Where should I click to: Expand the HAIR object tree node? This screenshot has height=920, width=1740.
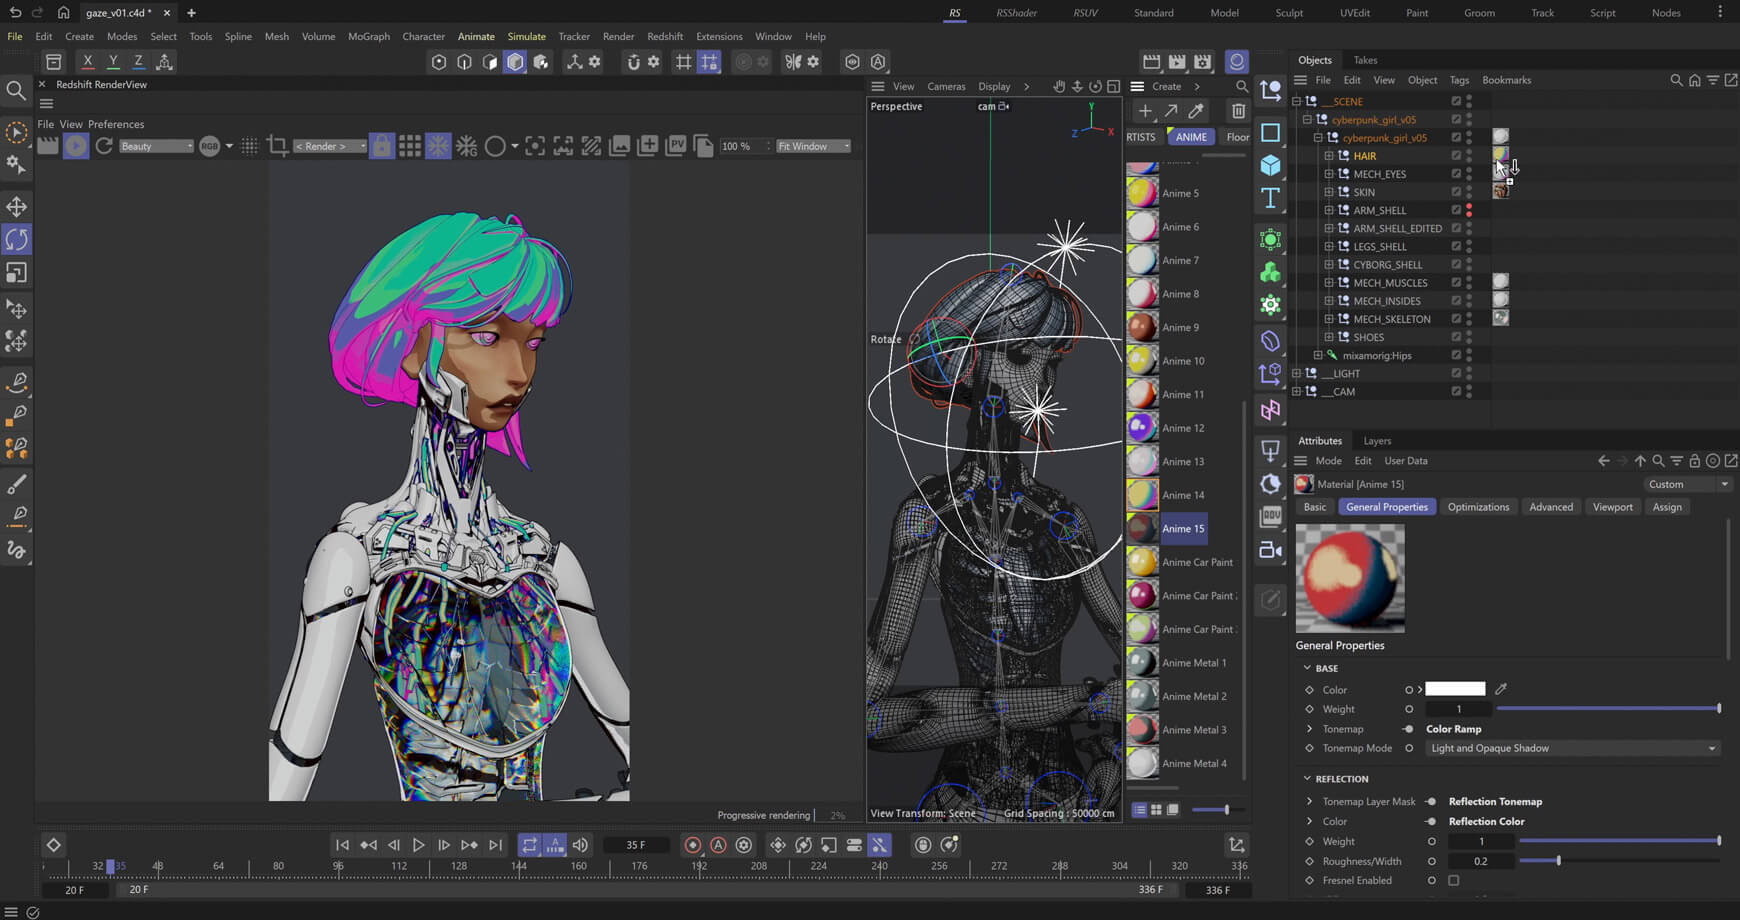1329,156
